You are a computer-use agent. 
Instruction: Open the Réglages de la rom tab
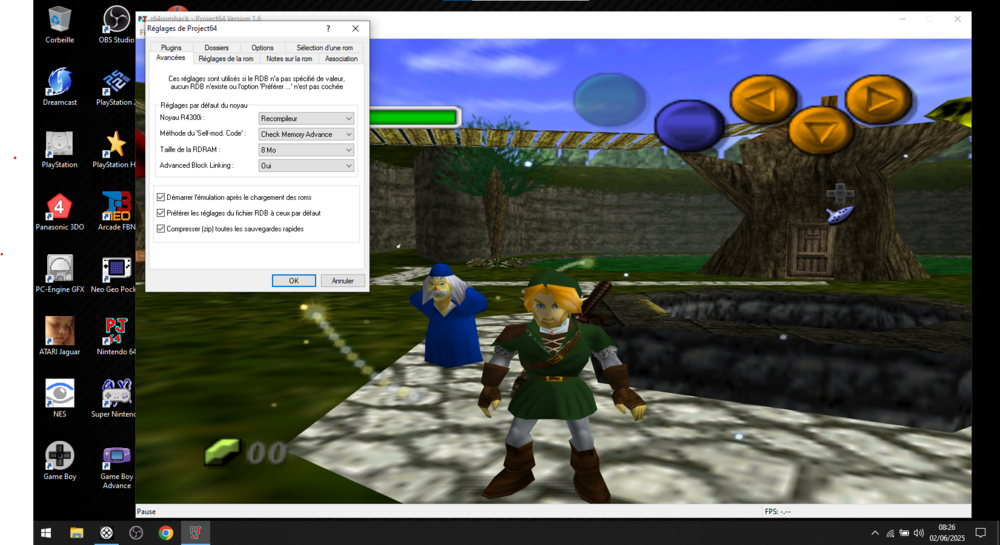(226, 59)
